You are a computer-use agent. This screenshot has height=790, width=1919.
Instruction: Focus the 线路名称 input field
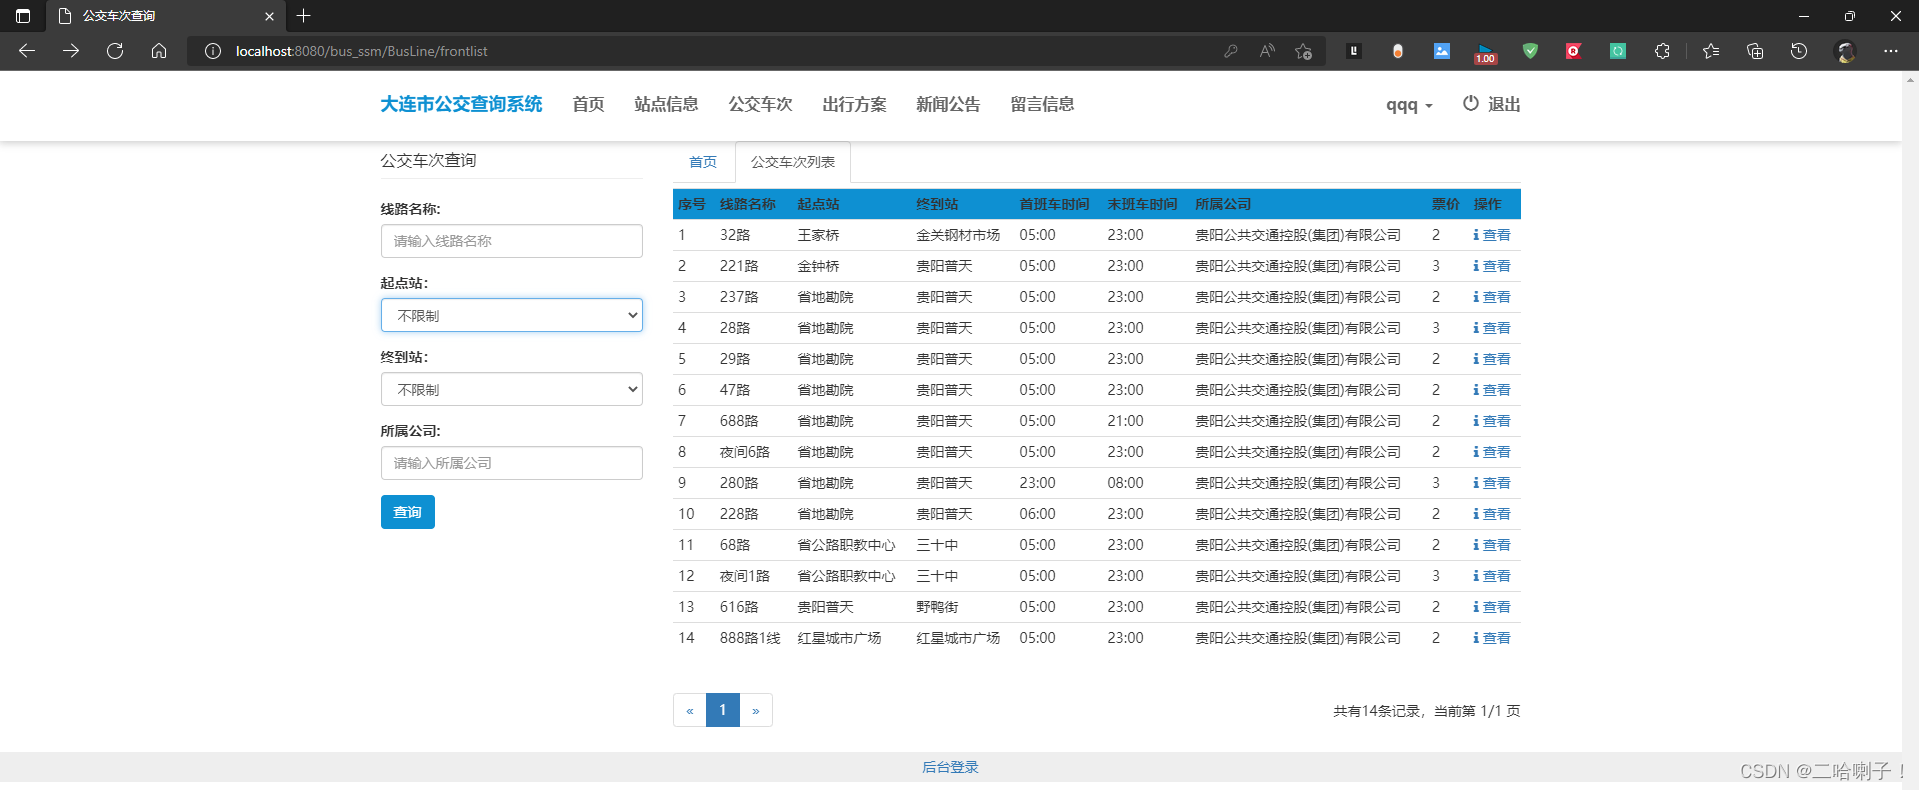(511, 241)
